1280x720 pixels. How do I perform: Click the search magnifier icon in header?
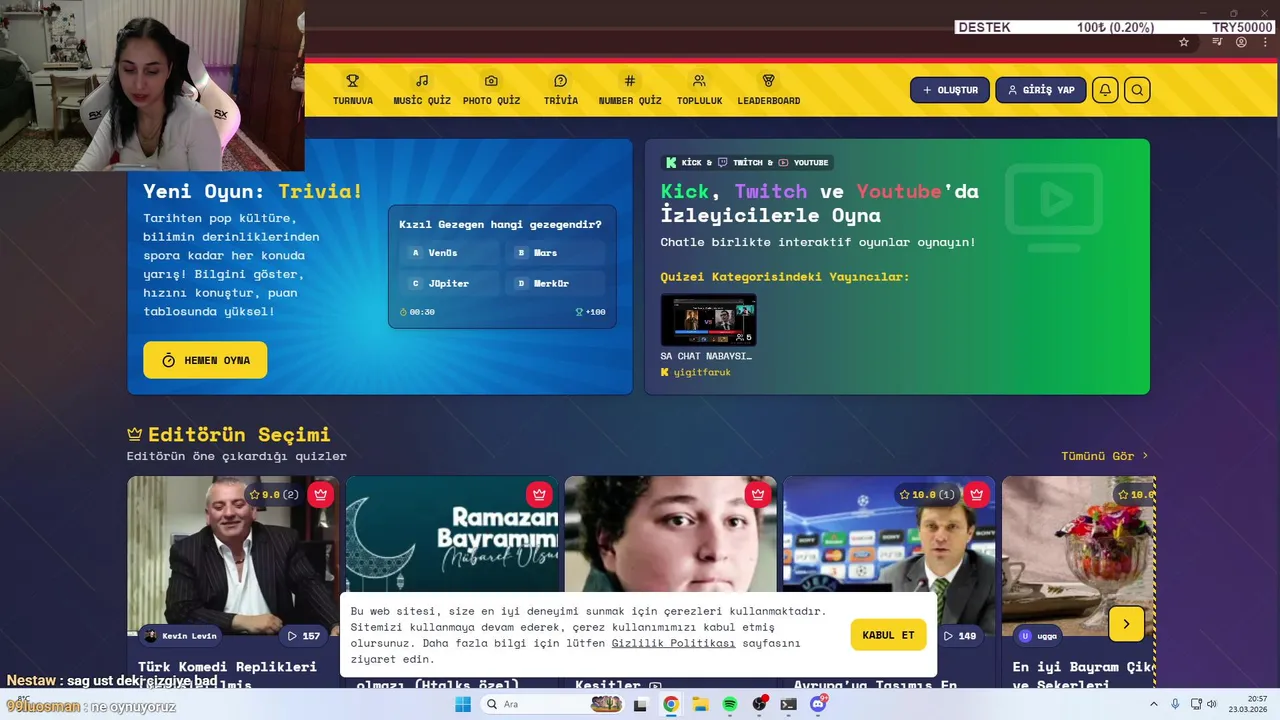click(1137, 90)
